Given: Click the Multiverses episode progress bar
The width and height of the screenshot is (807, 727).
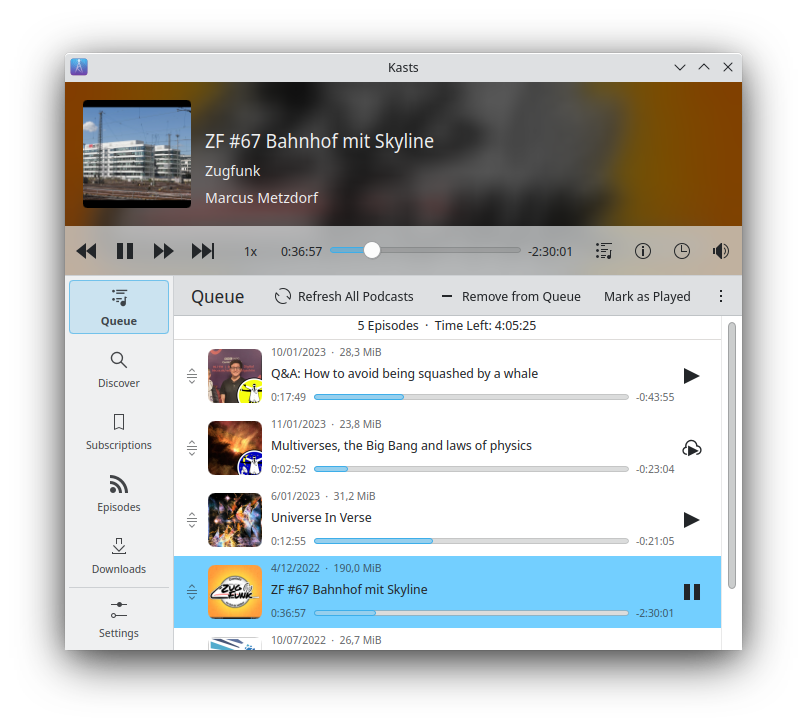Looking at the screenshot, I should (471, 469).
